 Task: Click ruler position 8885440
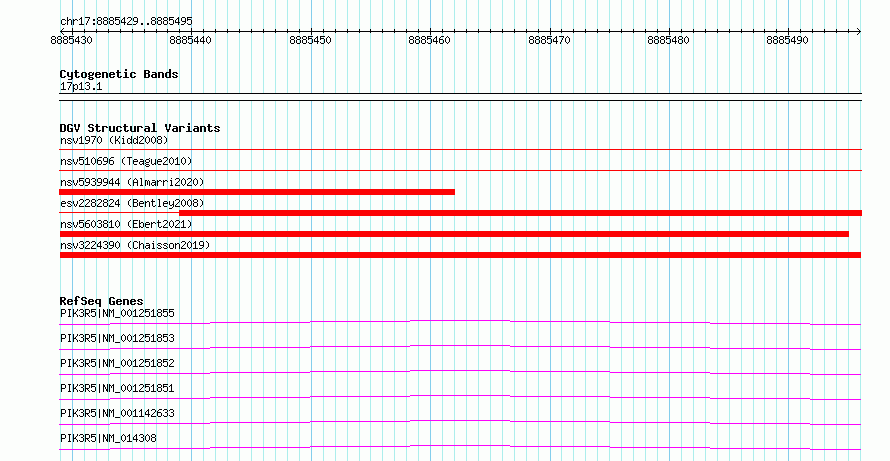coord(191,40)
